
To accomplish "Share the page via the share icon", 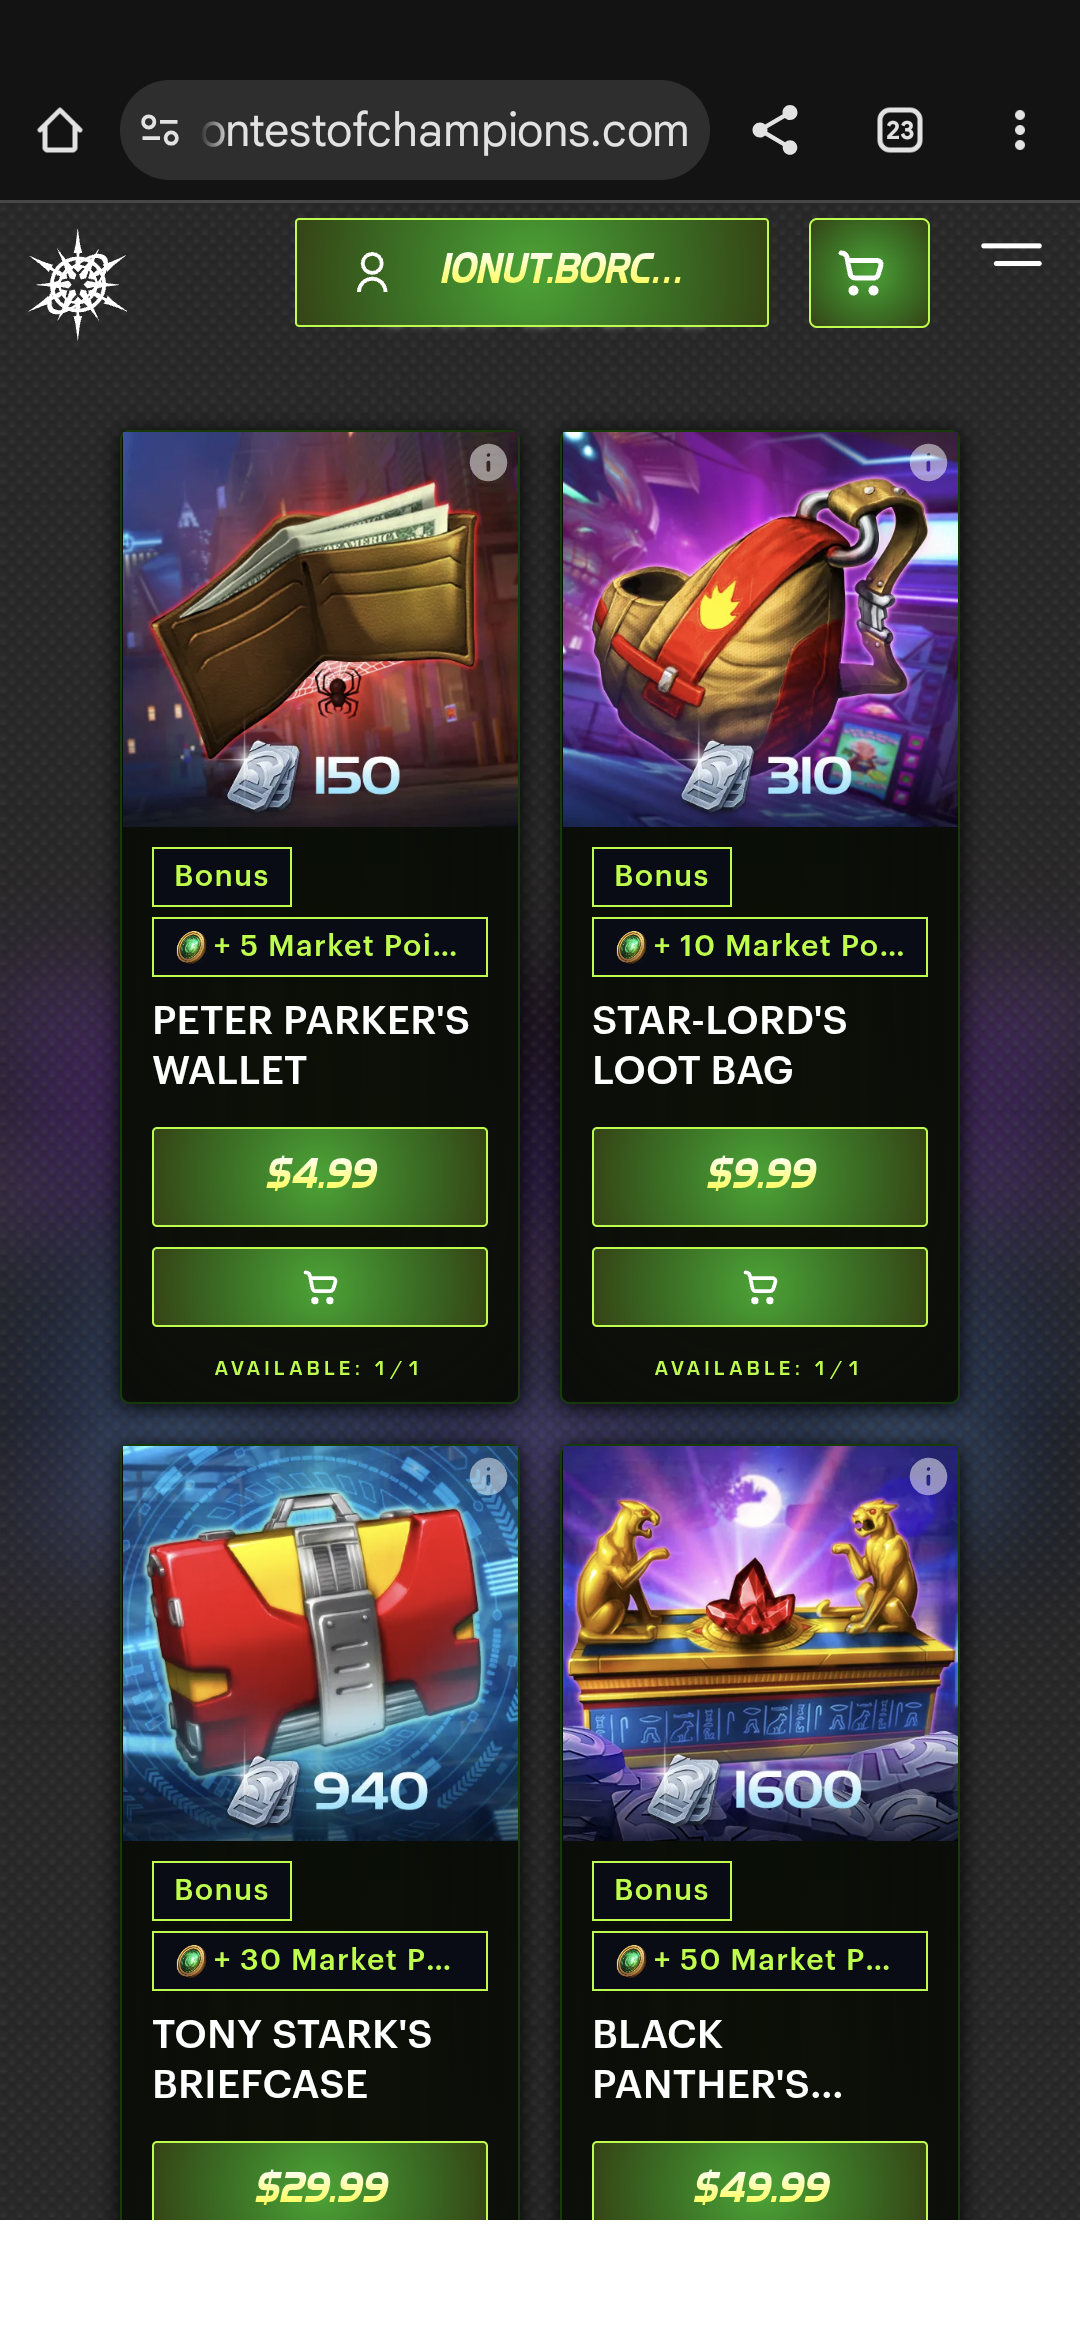I will coord(775,131).
